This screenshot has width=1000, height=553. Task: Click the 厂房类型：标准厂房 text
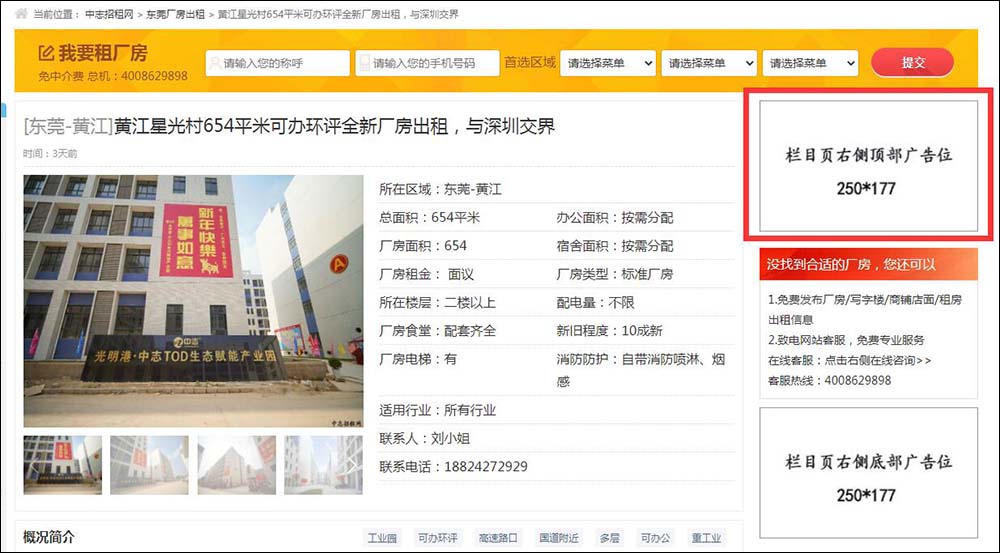(x=615, y=274)
